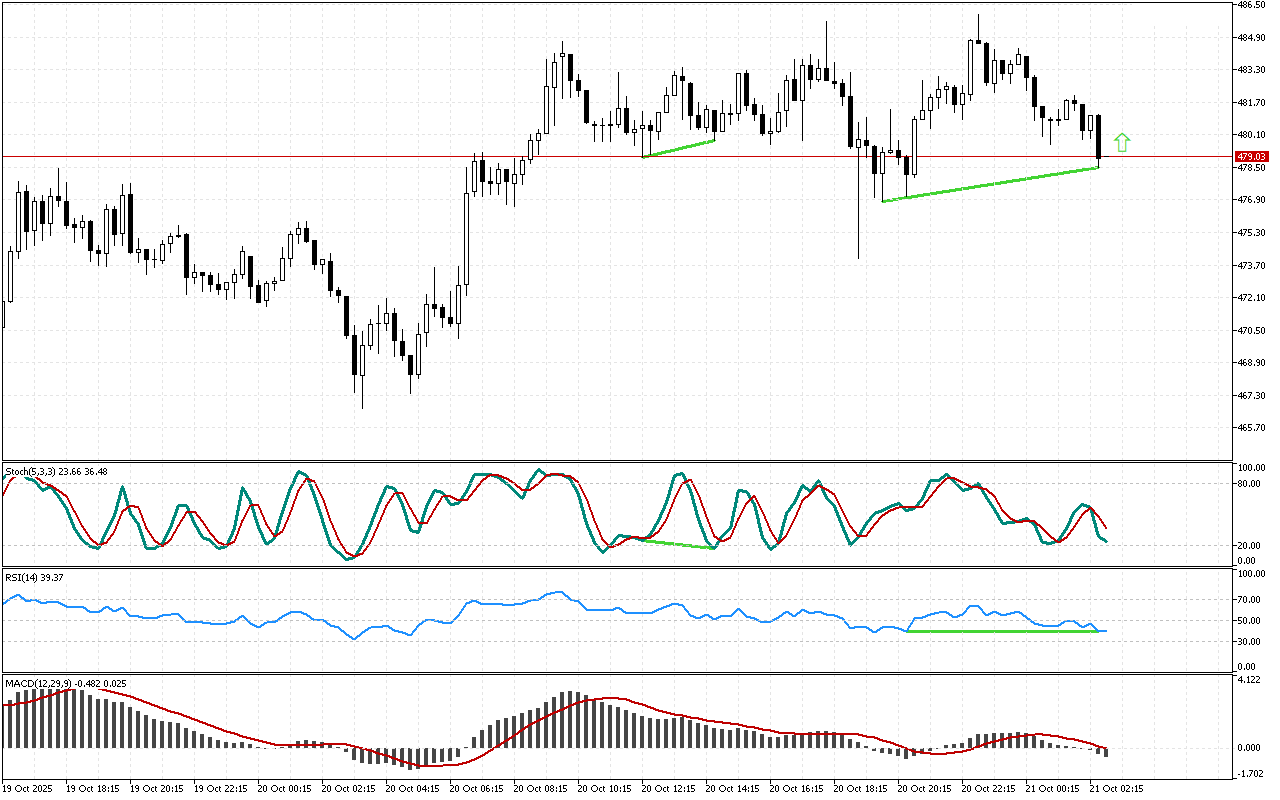Click the 80.00 level in Stochastic scale
The image size is (1280, 800).
pyautogui.click(x=1250, y=484)
